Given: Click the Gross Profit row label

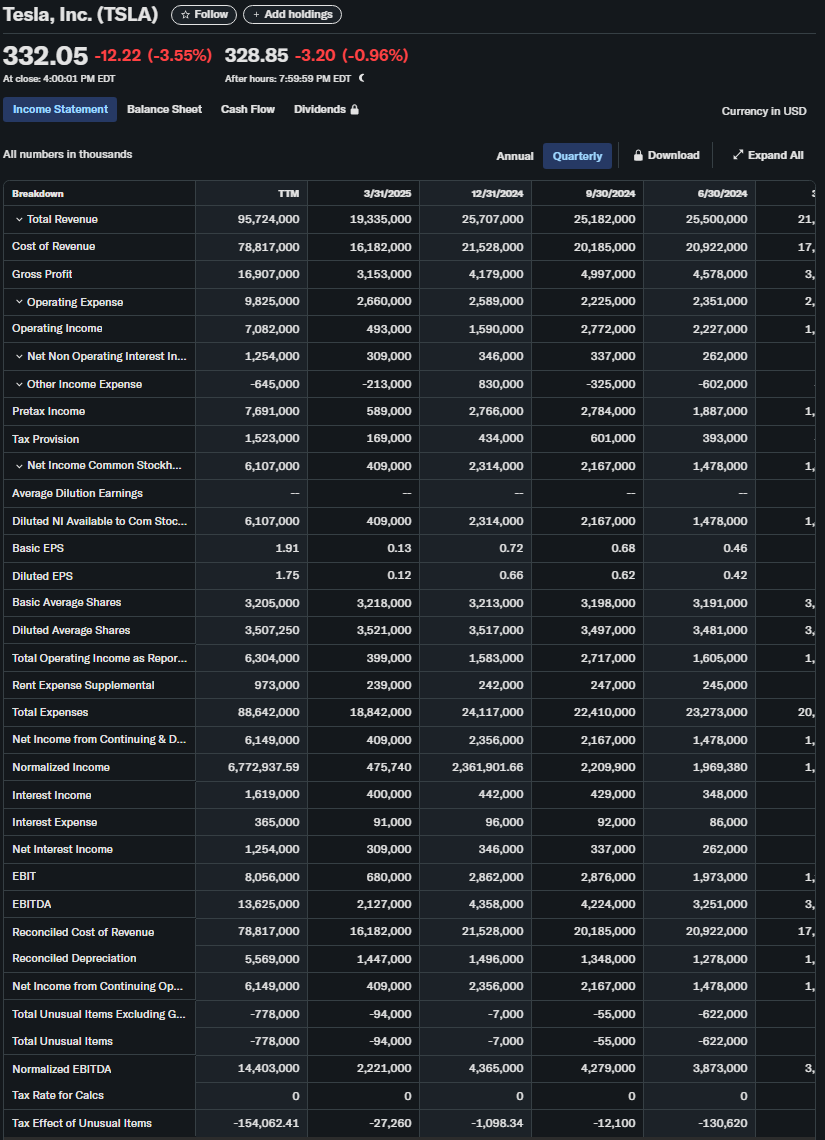Looking at the screenshot, I should point(42,274).
